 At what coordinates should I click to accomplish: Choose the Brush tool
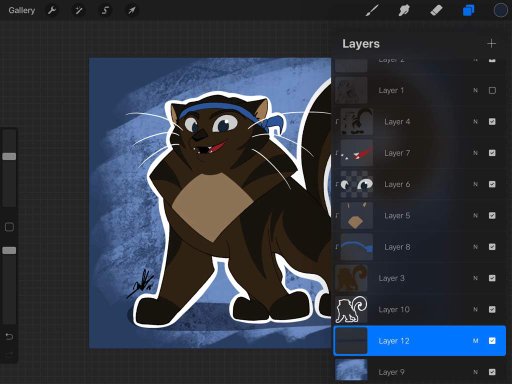pos(372,10)
